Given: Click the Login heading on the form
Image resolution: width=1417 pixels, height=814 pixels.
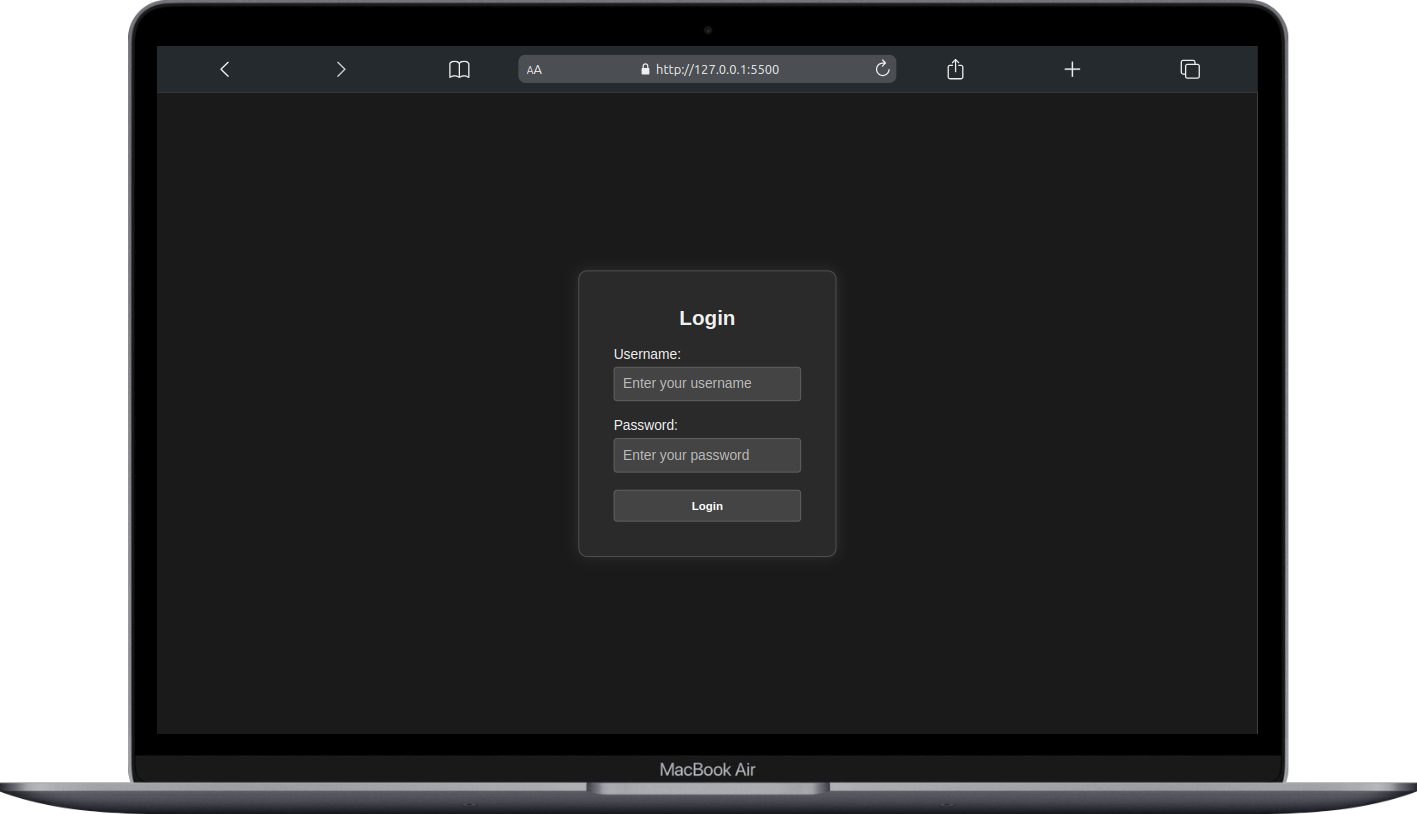Looking at the screenshot, I should 707,317.
